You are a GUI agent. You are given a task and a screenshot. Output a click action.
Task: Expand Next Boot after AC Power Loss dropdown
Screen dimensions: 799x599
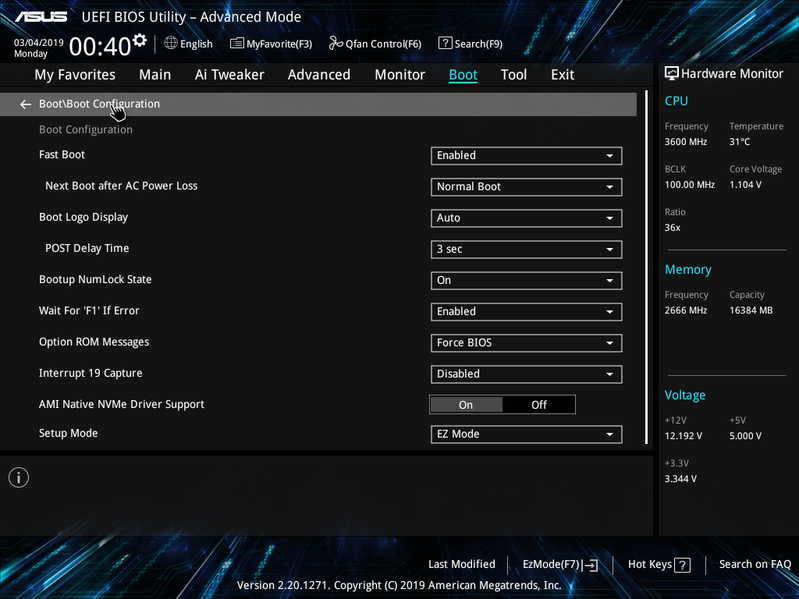pyautogui.click(x=526, y=186)
